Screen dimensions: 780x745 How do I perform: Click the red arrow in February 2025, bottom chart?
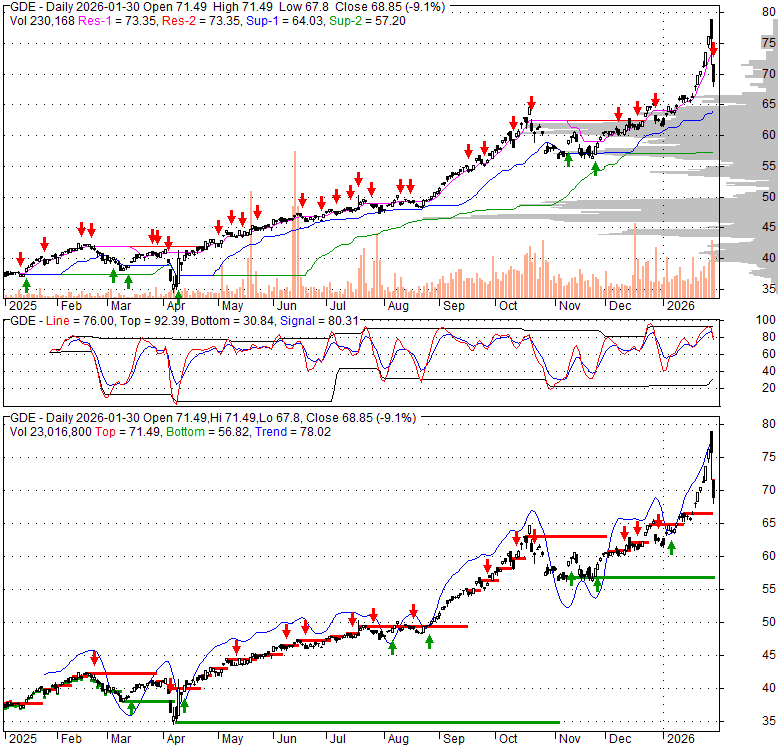95,657
